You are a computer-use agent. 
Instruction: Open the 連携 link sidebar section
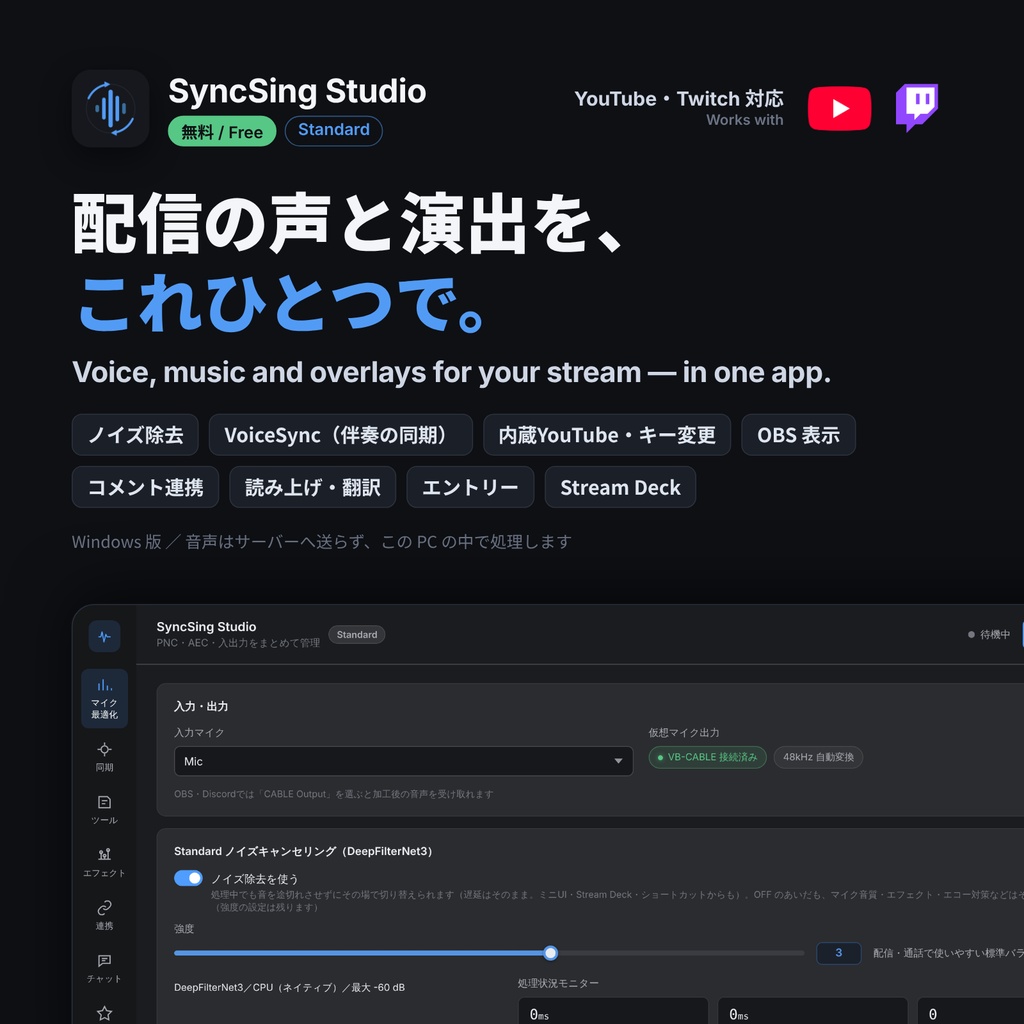(104, 916)
